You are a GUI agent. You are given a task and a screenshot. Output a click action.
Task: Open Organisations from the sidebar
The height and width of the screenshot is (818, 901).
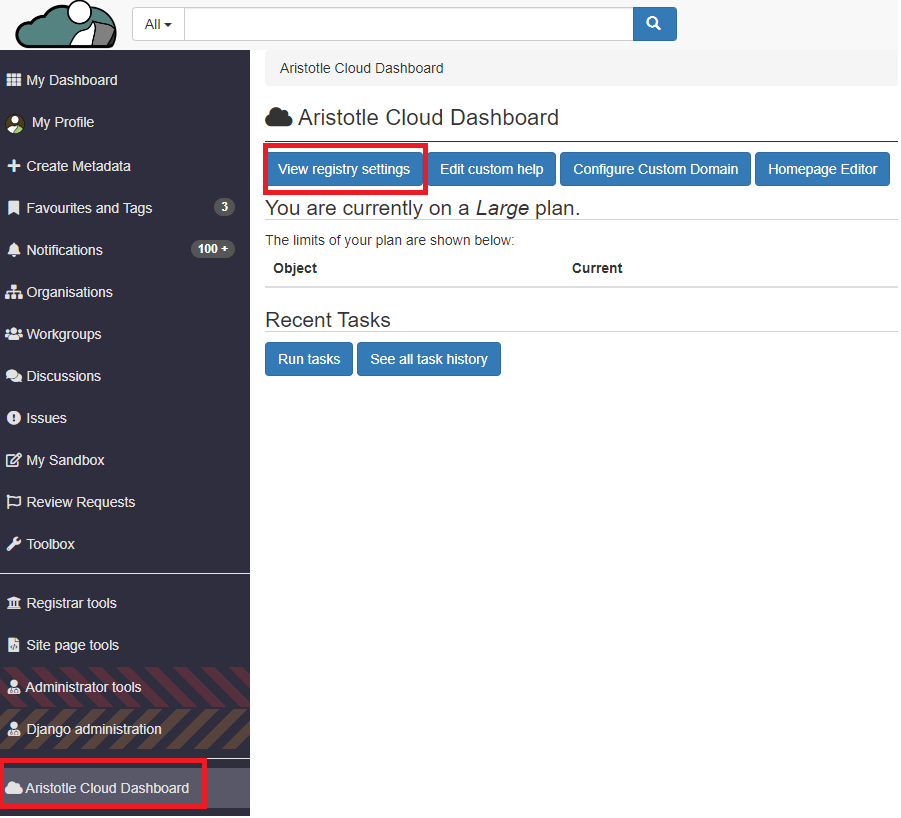(69, 292)
